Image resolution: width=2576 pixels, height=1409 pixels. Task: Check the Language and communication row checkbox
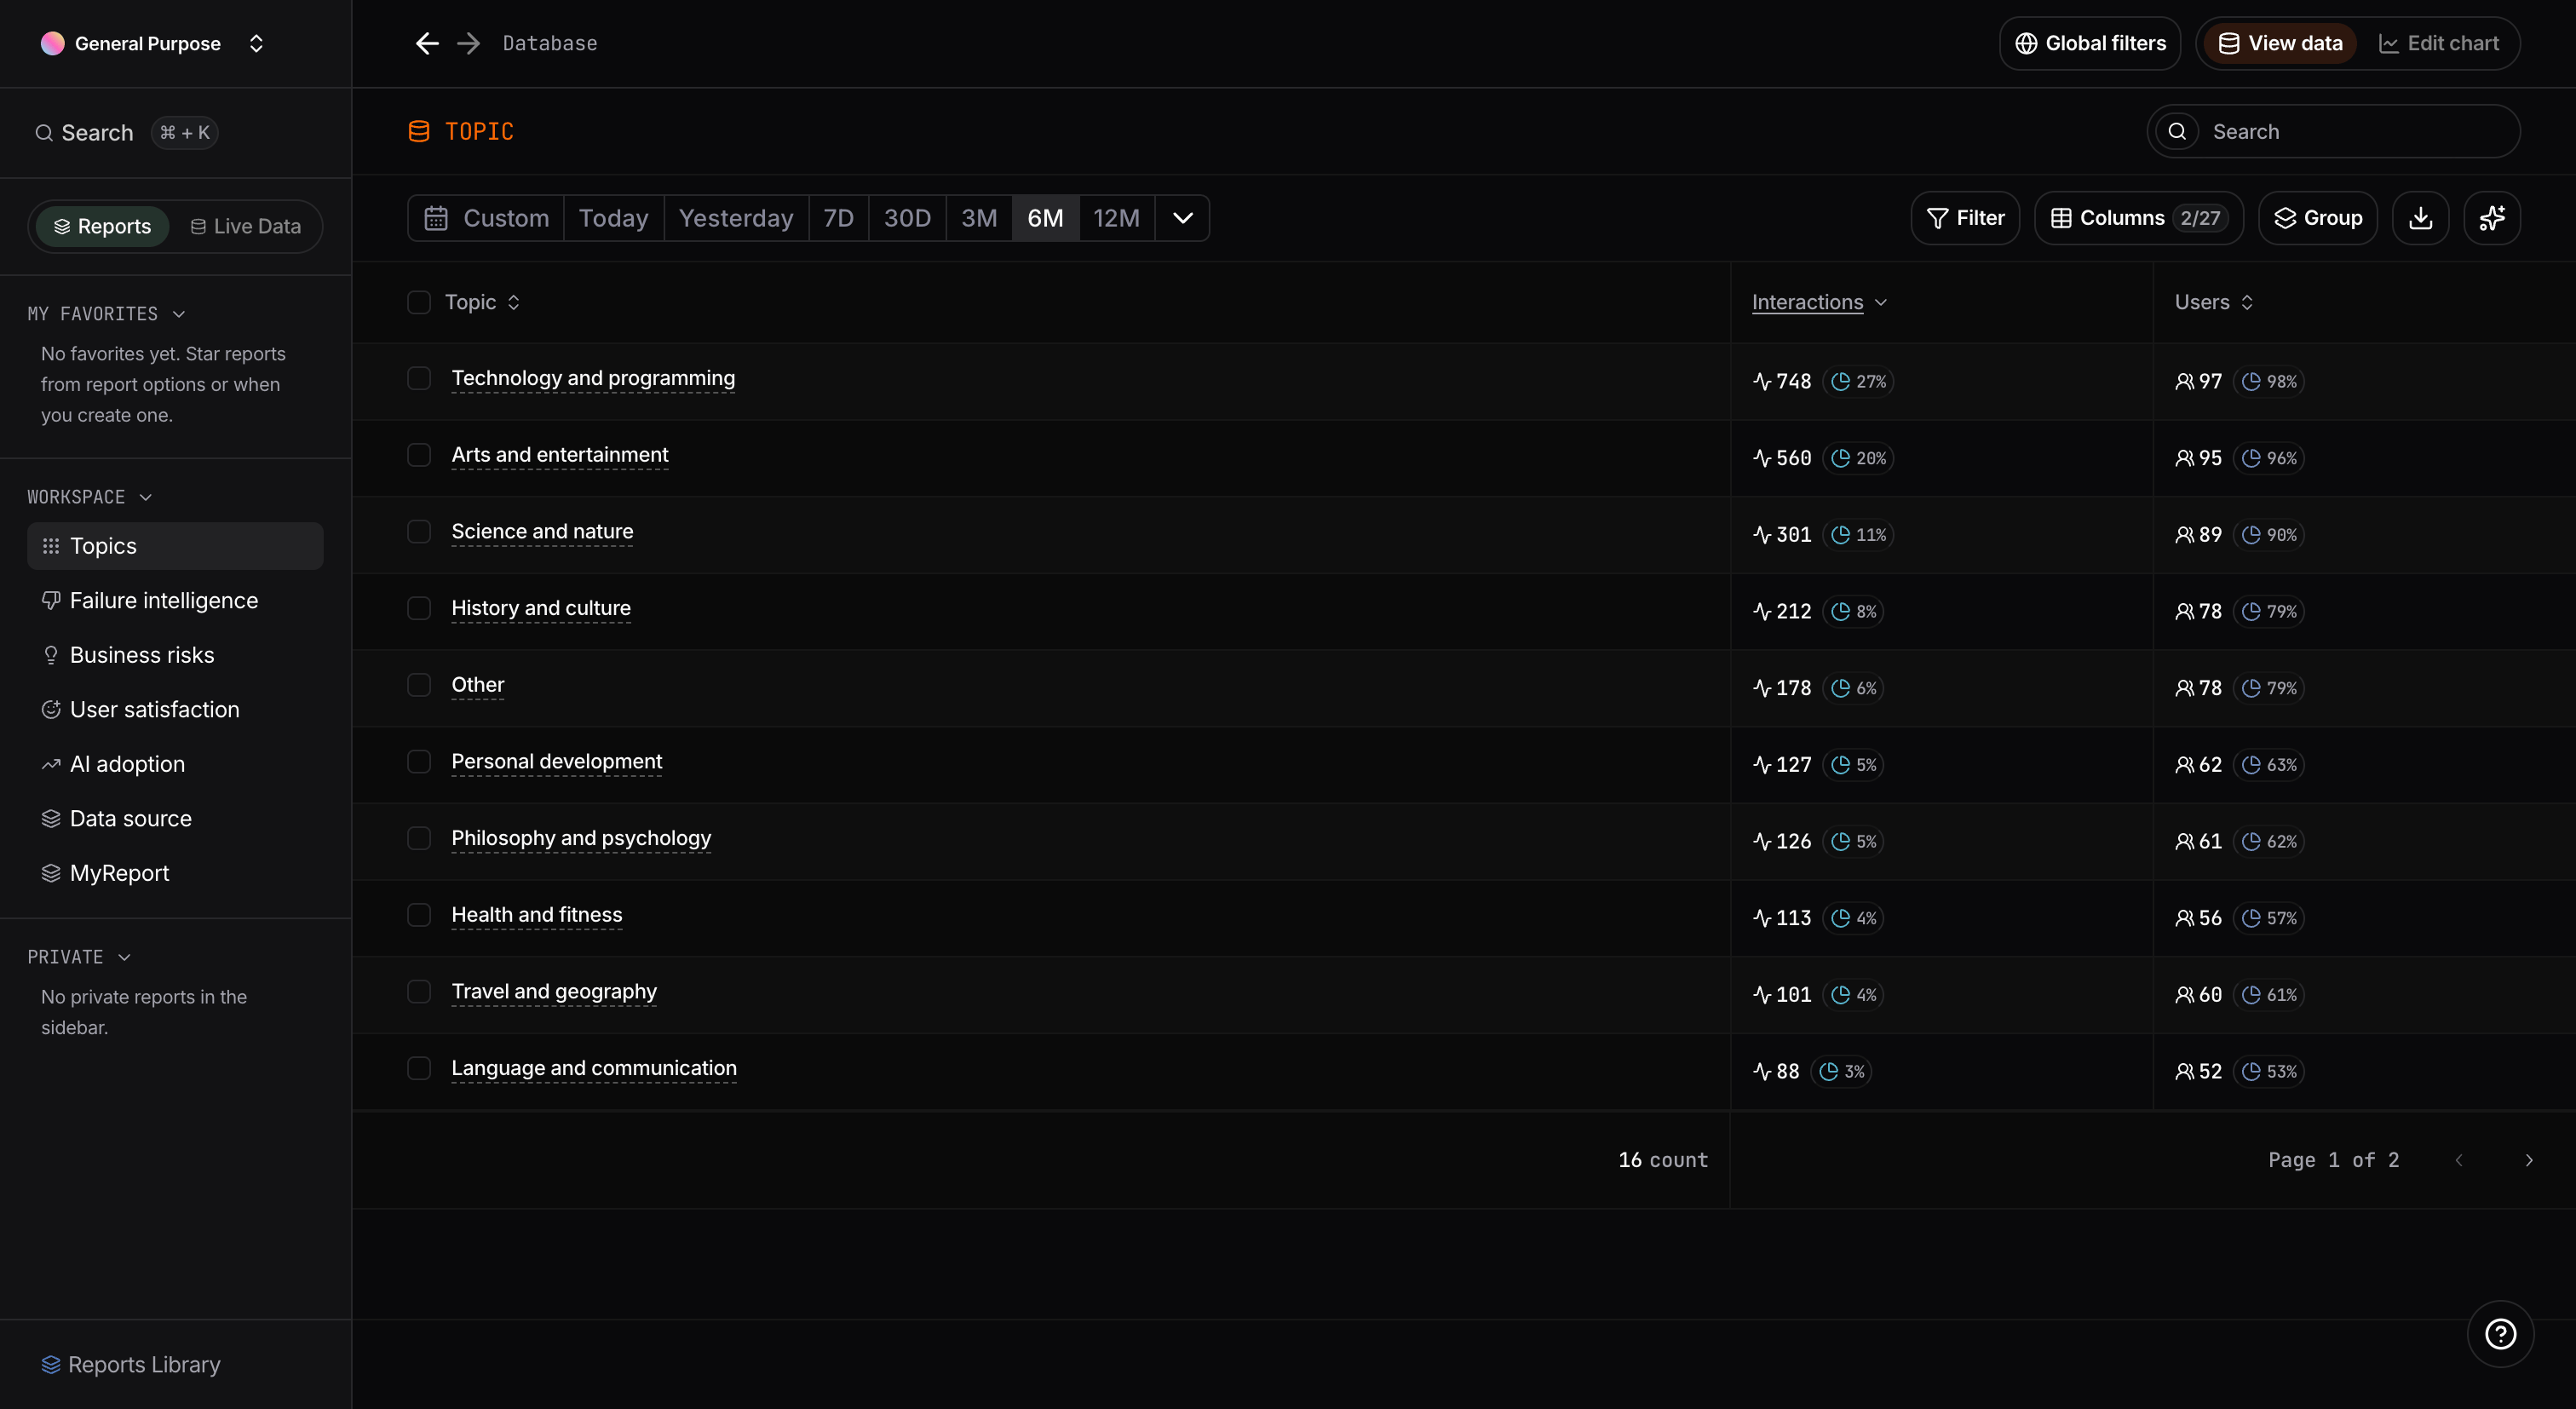click(x=419, y=1068)
